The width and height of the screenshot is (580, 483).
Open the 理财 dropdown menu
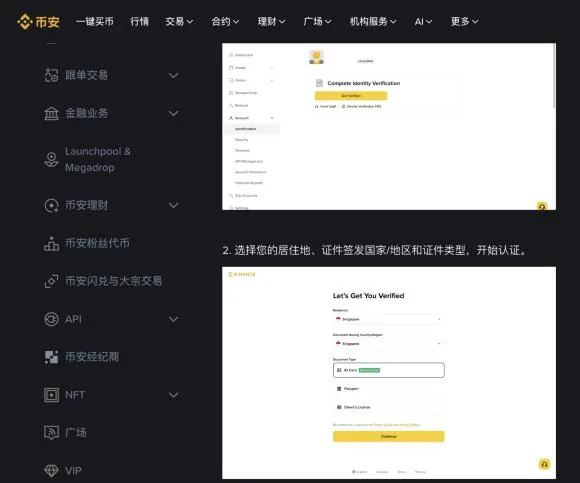pyautogui.click(x=271, y=21)
